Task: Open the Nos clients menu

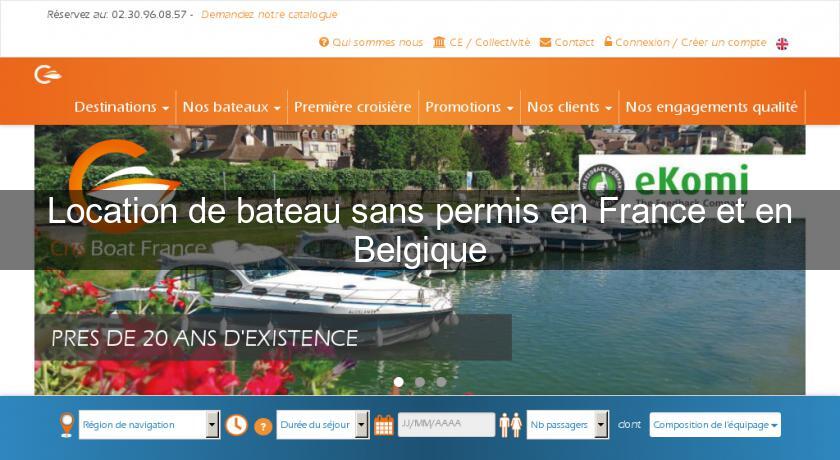Action: [569, 107]
